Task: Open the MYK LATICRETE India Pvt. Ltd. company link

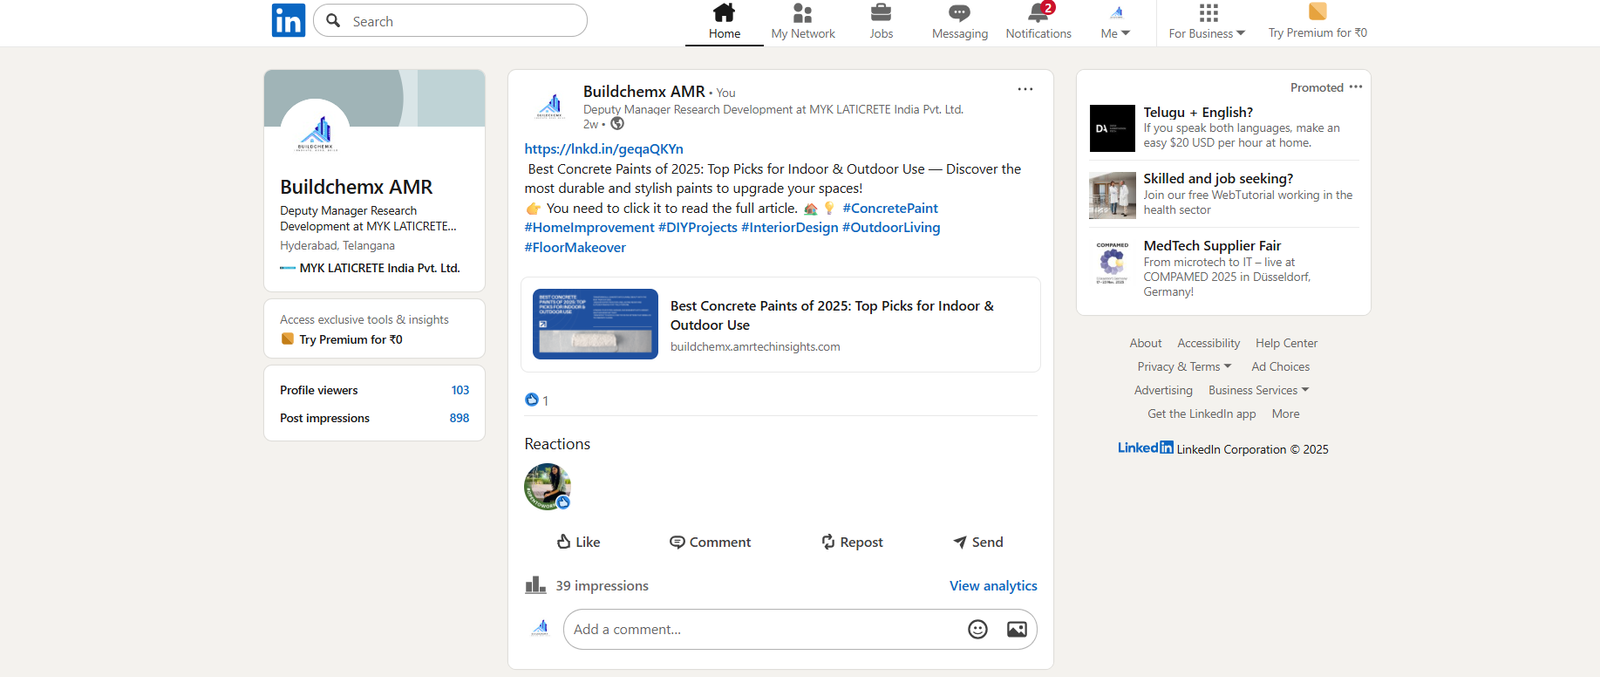Action: coord(370,268)
